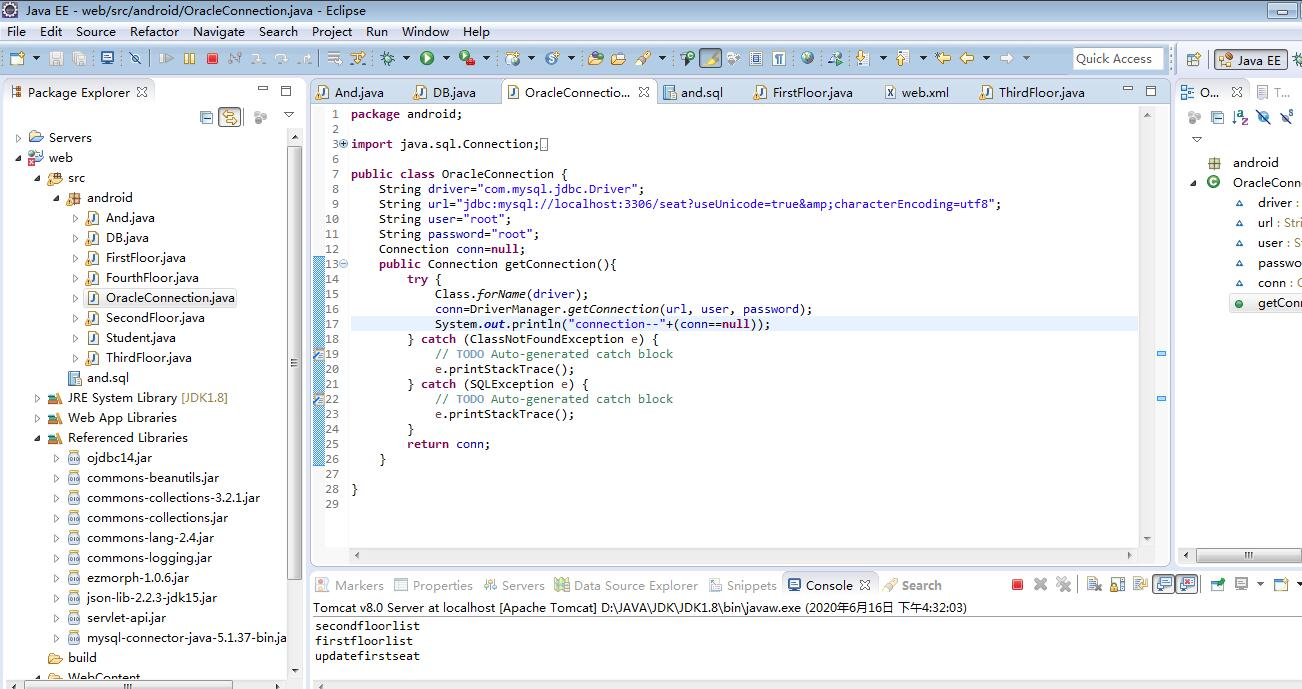The image size is (1302, 689).
Task: Click the editor horizontal scrollbar
Action: 745,554
